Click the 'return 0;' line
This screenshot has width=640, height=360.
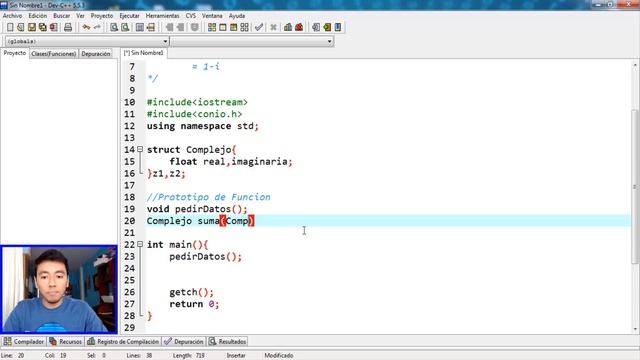click(x=194, y=304)
